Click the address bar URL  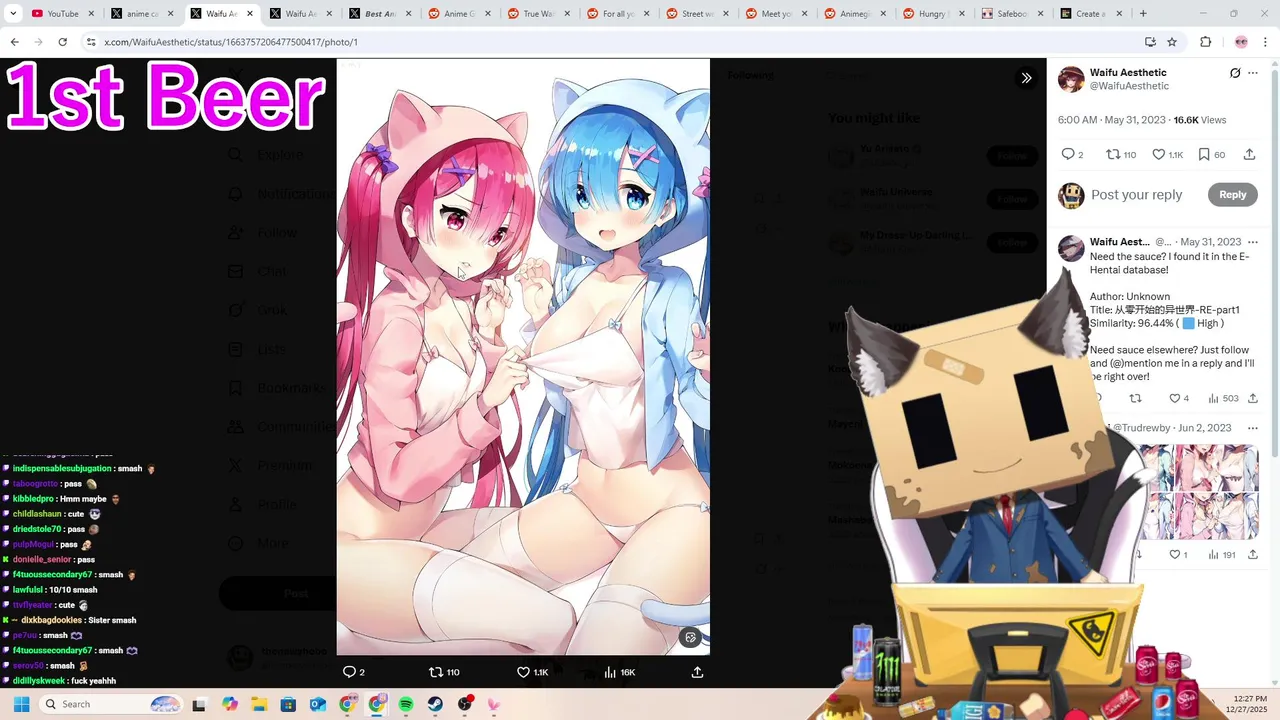tap(230, 42)
